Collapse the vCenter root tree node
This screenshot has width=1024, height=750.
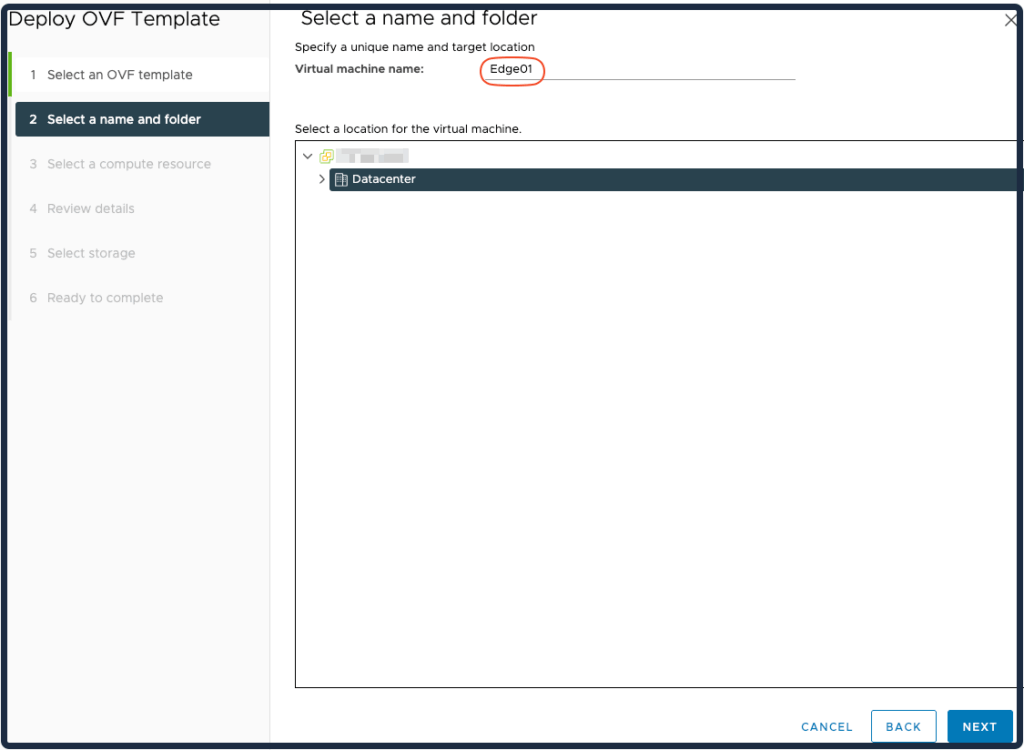(308, 156)
